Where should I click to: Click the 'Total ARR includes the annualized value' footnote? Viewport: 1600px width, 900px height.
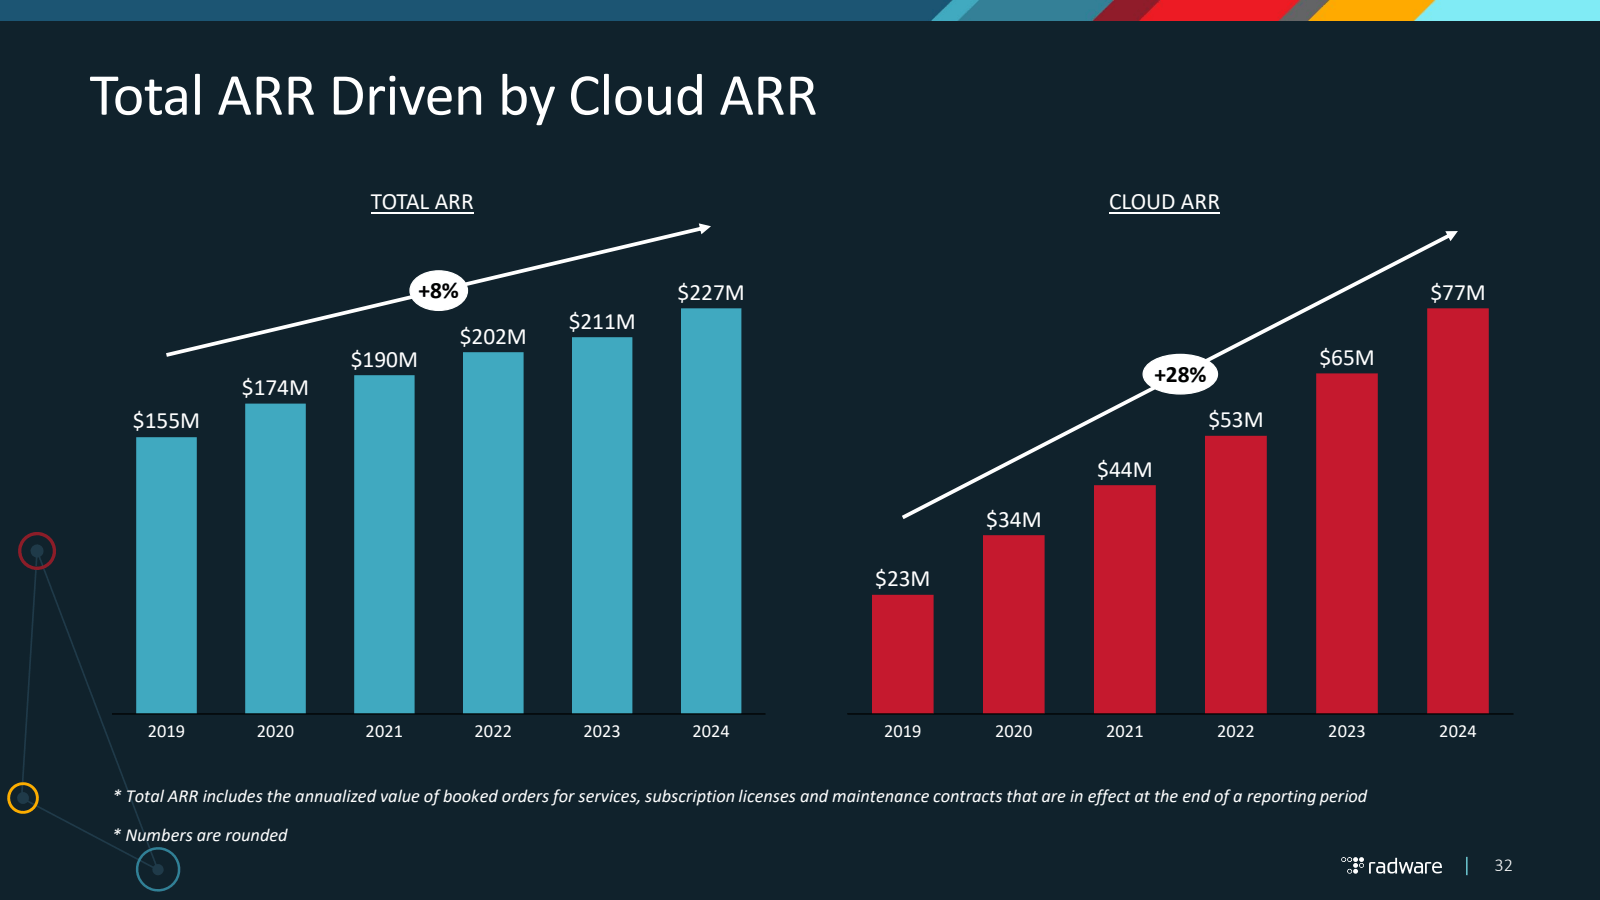tap(740, 797)
